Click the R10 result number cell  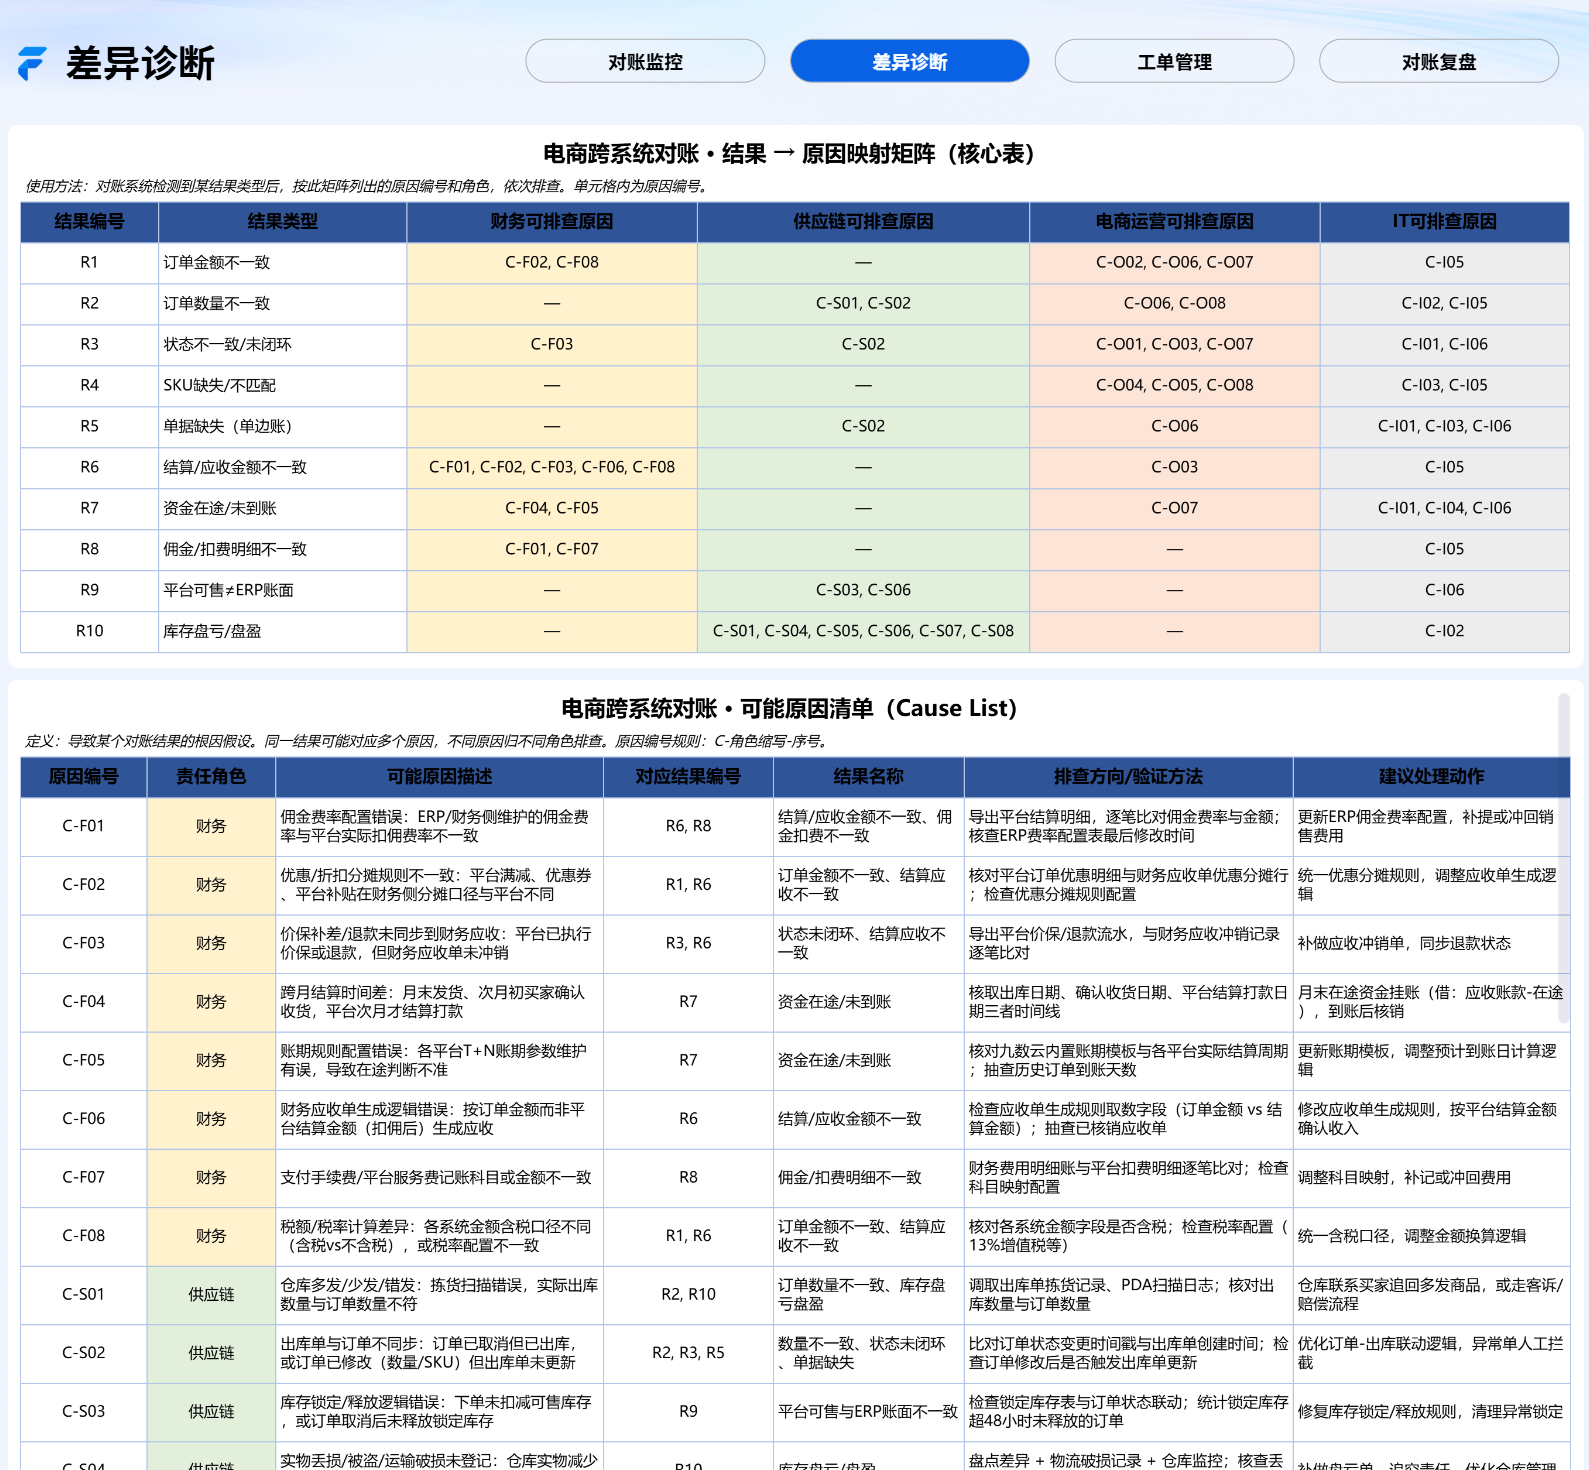tap(89, 632)
